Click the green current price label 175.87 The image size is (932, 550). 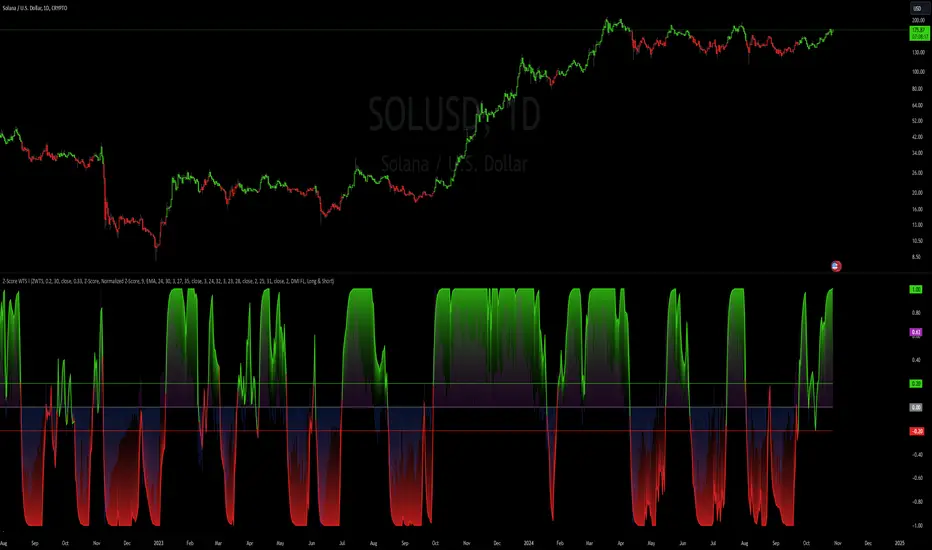pos(918,33)
